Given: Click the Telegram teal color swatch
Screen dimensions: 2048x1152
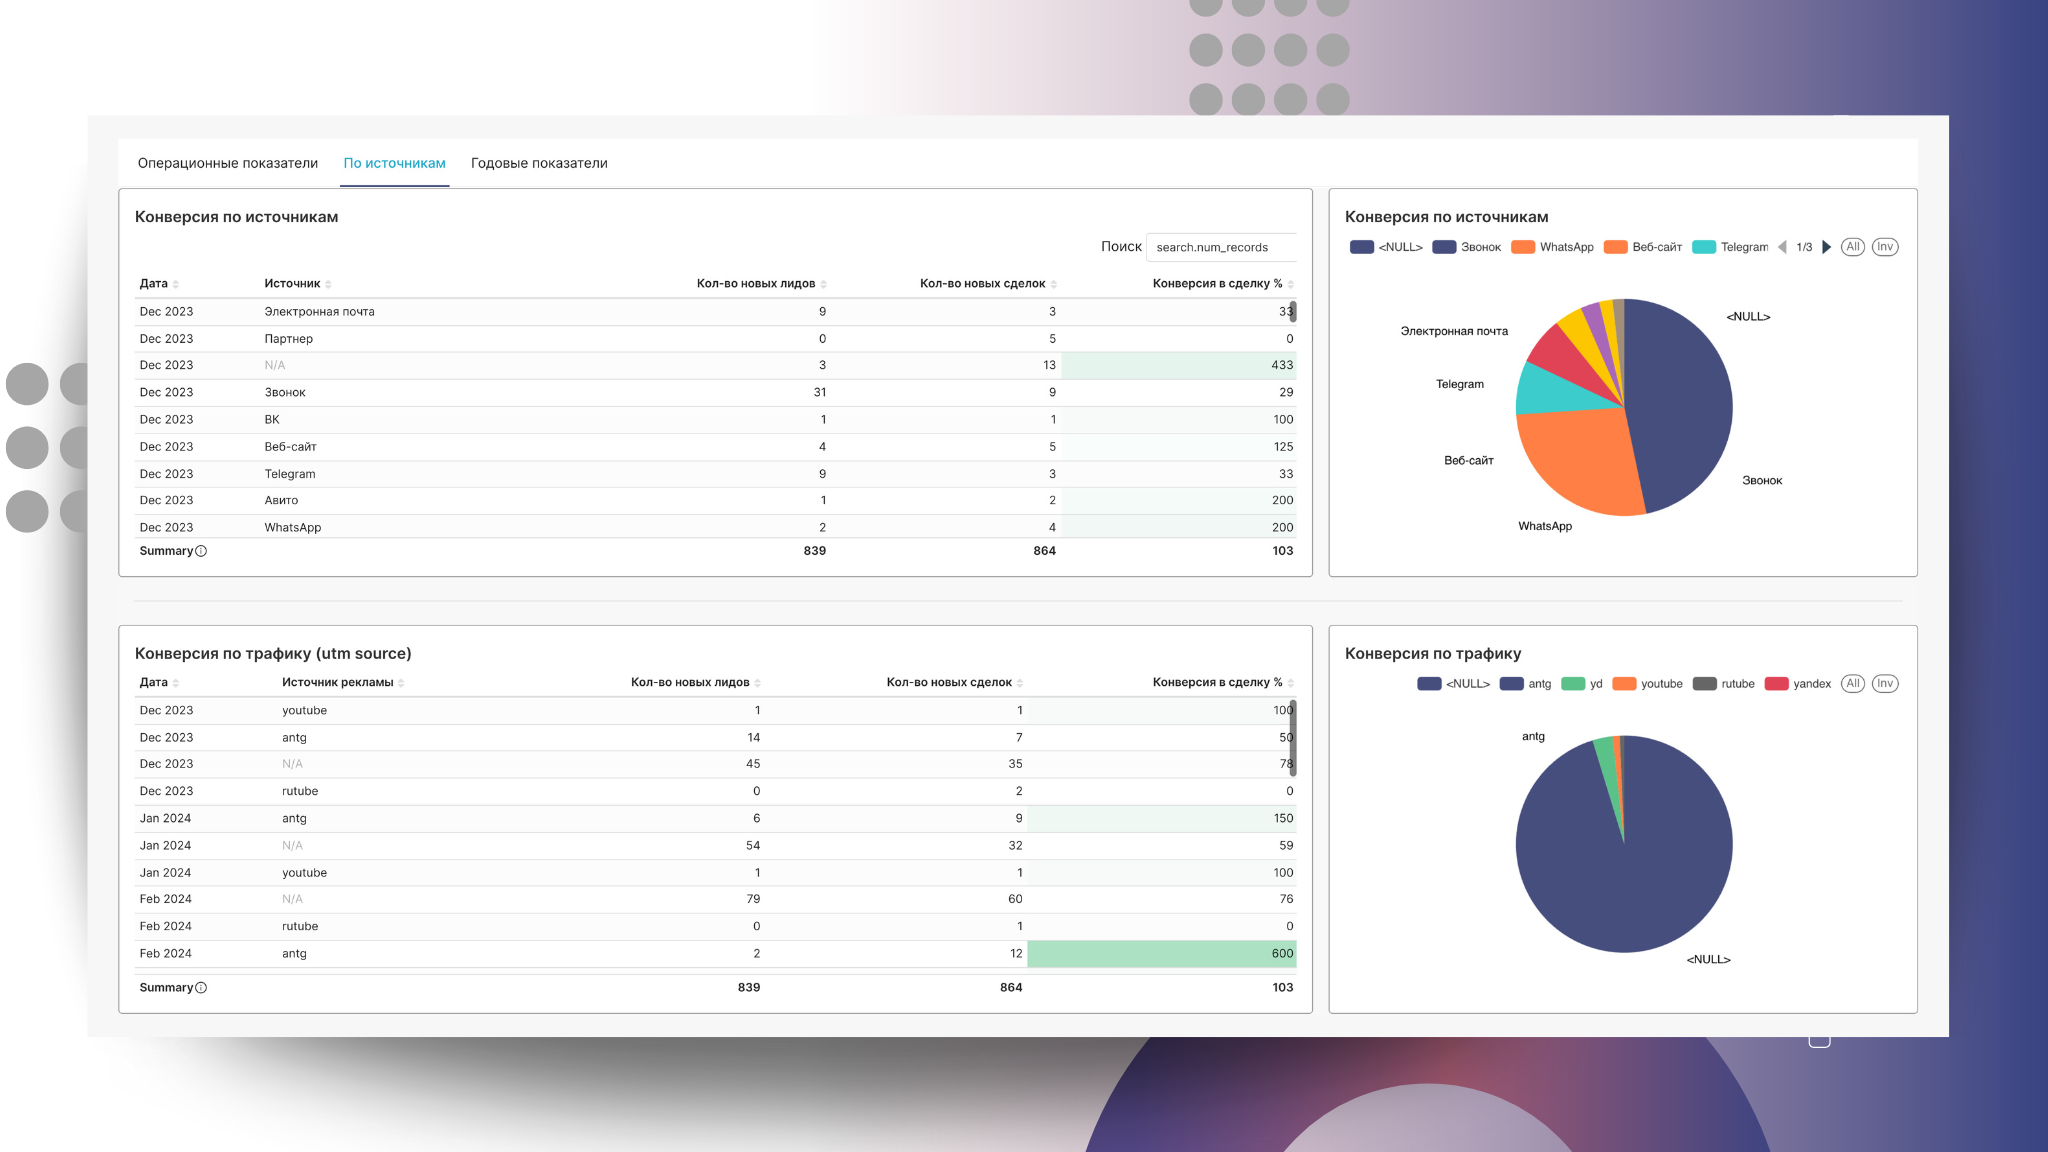Looking at the screenshot, I should click(x=1704, y=247).
